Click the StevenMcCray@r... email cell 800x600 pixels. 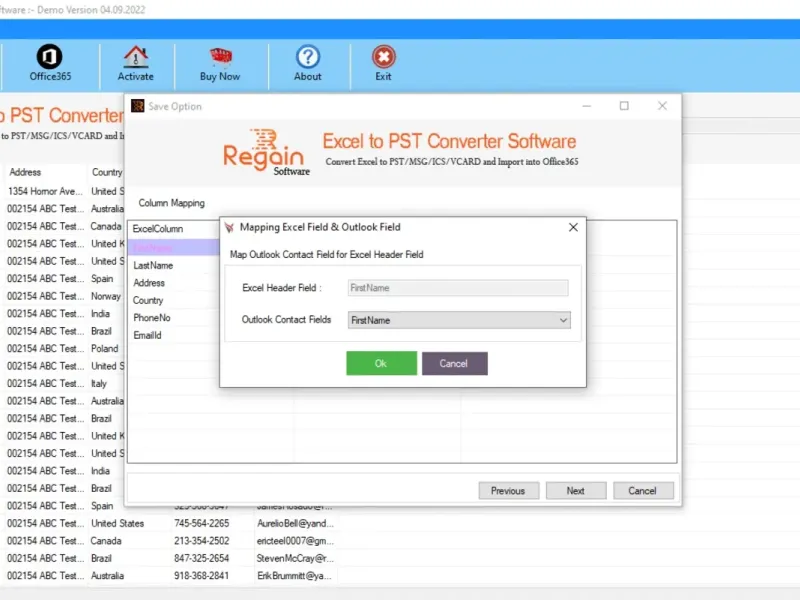click(x=295, y=558)
